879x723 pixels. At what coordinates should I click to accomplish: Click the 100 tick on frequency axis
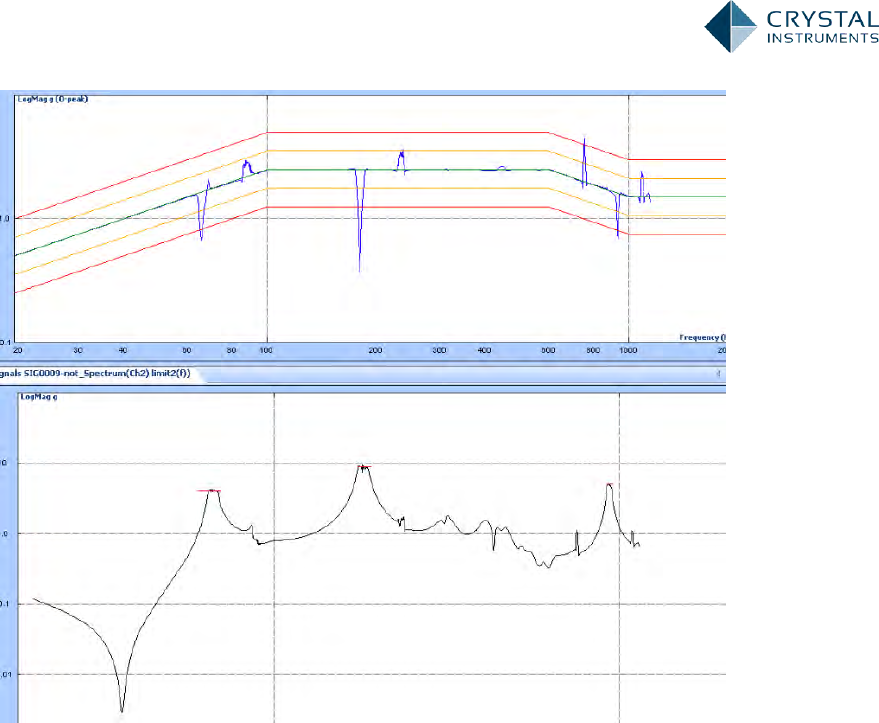tap(266, 350)
